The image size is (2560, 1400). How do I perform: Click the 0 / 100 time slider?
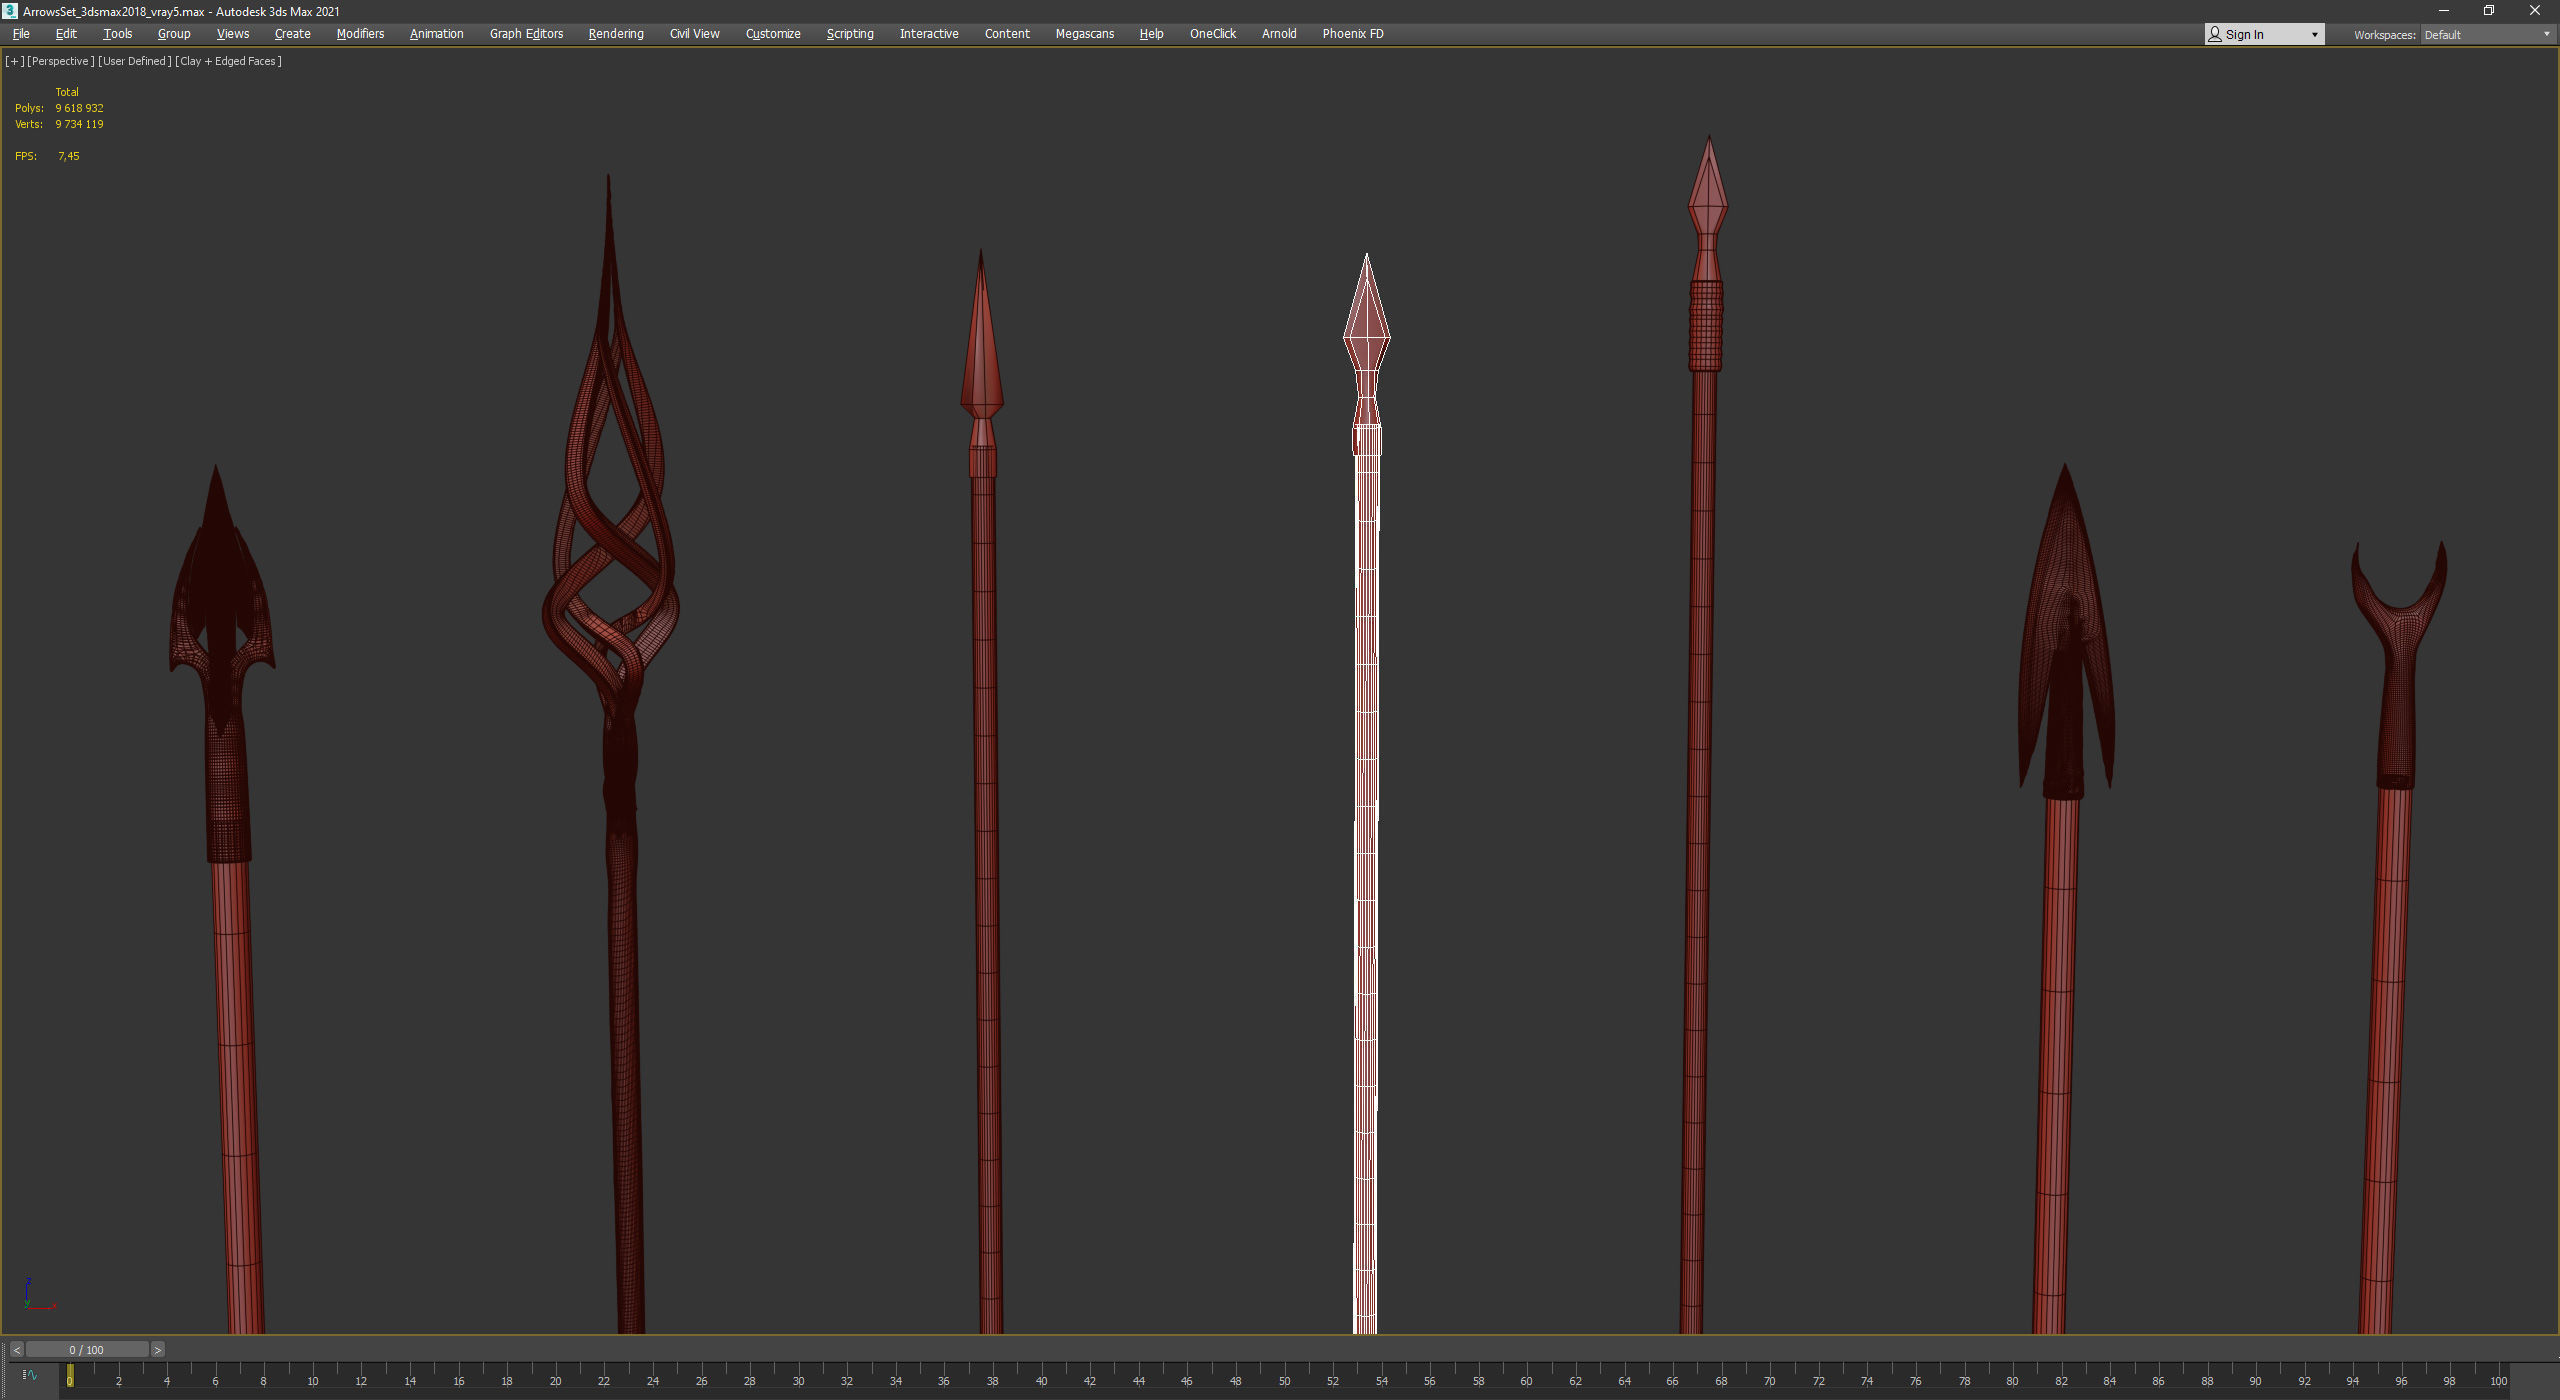pyautogui.click(x=87, y=1350)
